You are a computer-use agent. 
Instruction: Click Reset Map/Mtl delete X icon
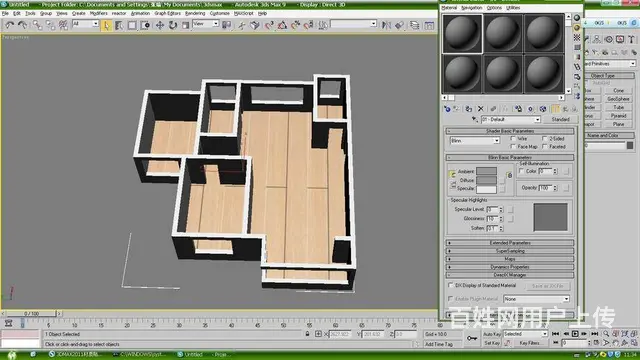(x=480, y=109)
